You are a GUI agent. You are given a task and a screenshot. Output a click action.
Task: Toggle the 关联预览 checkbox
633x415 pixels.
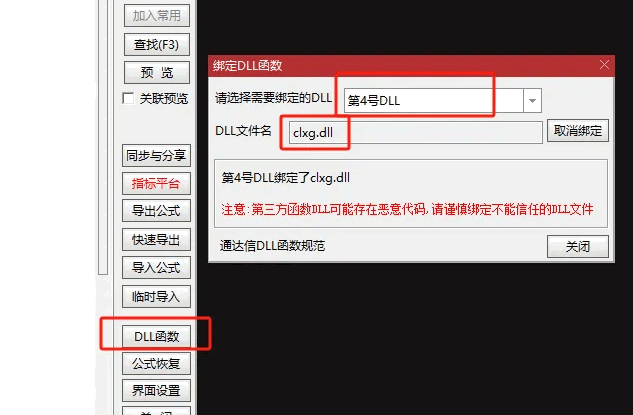[128, 99]
